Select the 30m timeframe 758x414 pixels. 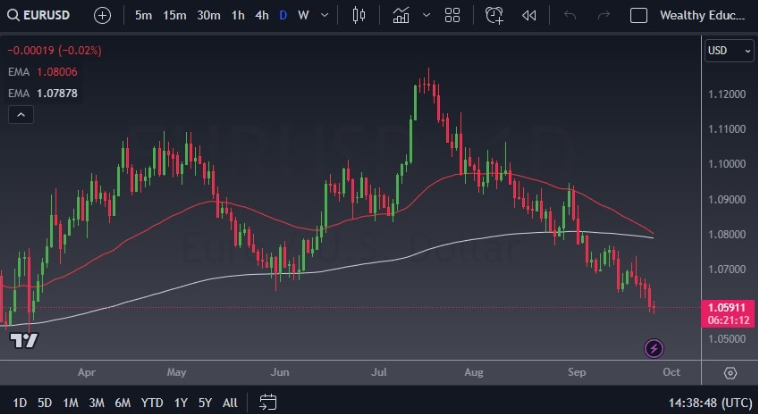[208, 15]
